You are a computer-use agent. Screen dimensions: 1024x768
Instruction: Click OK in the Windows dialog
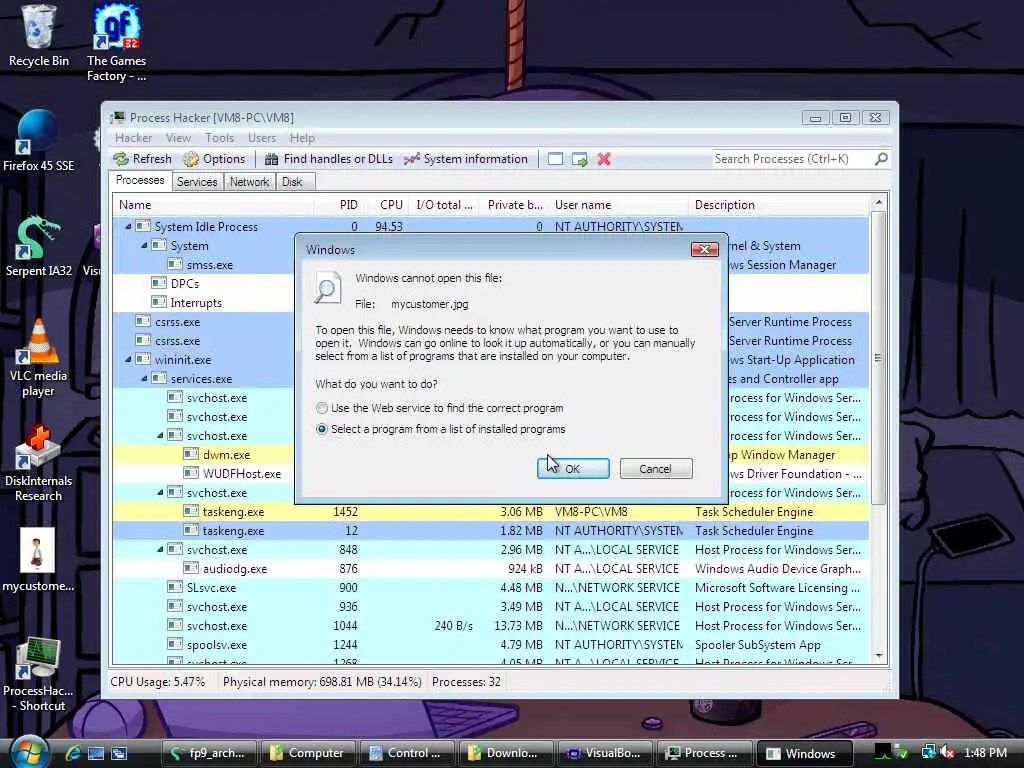[x=573, y=469]
